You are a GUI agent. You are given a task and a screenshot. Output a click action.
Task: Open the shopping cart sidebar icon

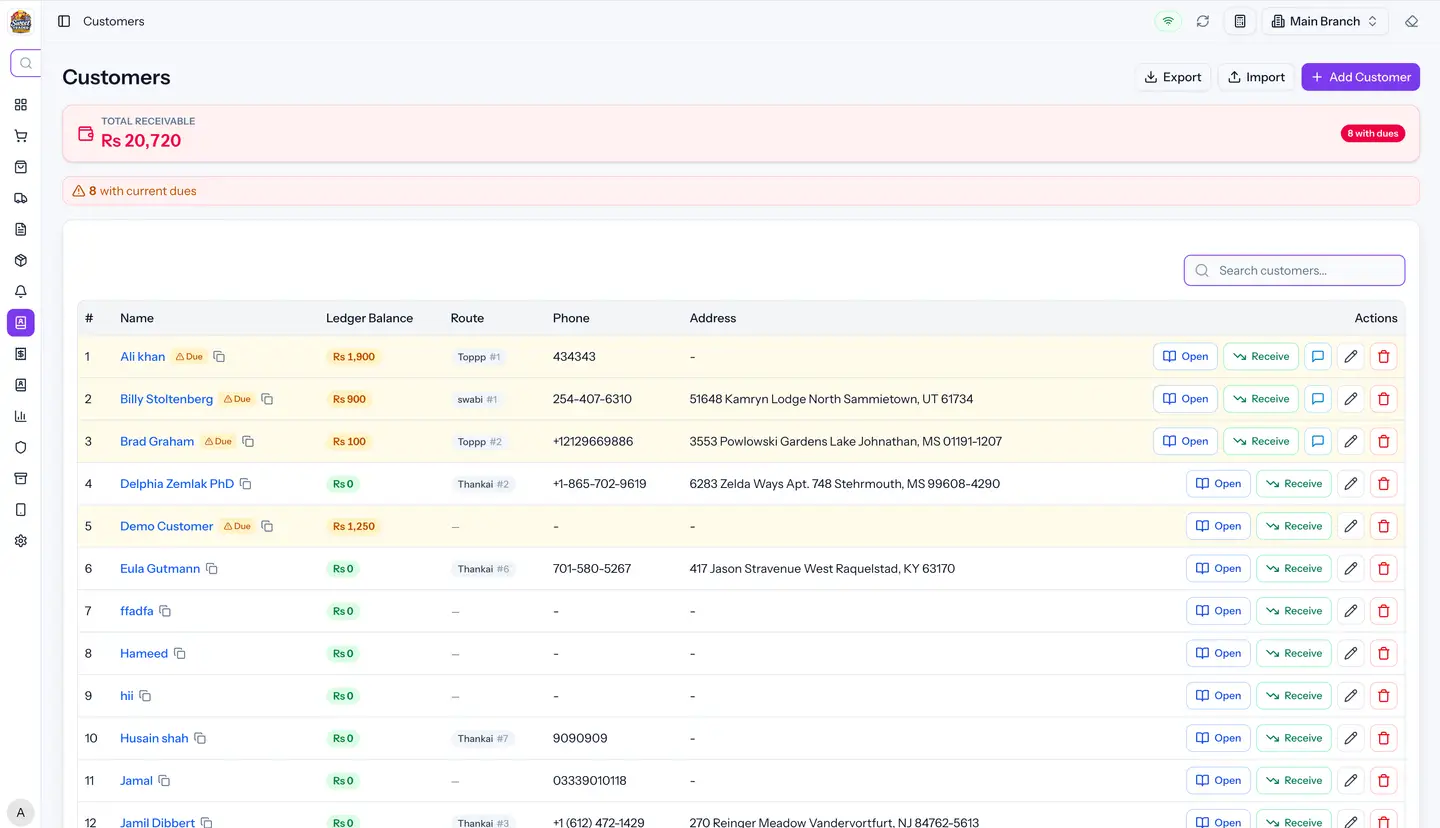coord(20,136)
